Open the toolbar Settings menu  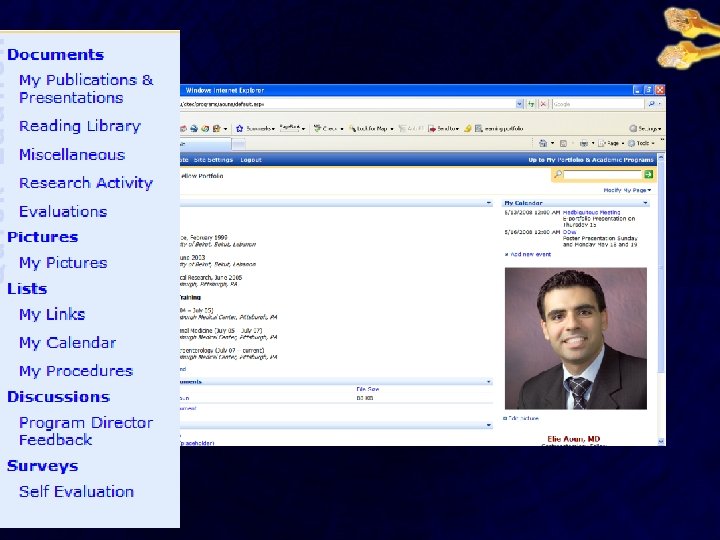coord(645,129)
